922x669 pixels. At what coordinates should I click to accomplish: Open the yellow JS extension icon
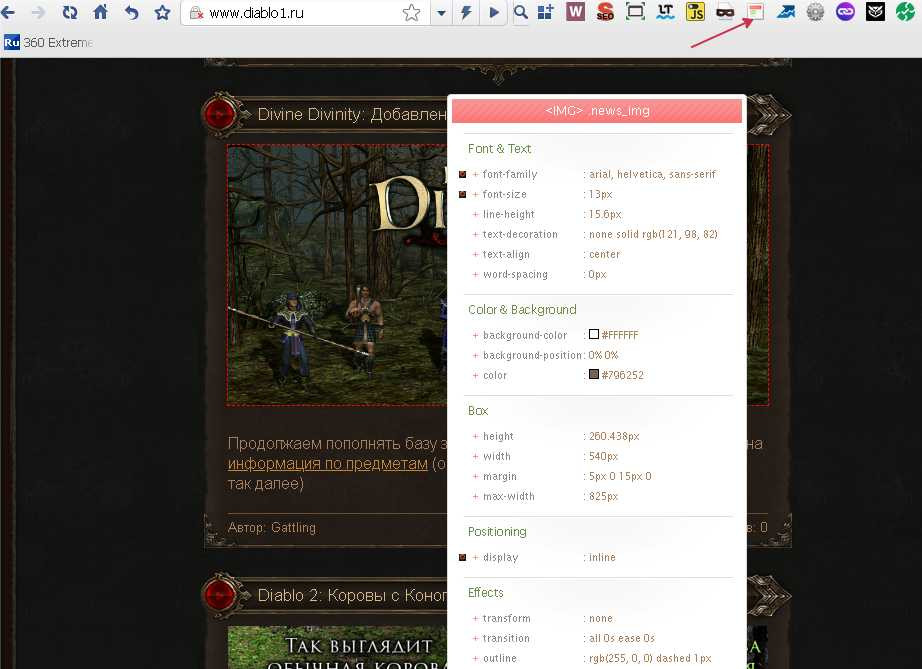coord(695,11)
